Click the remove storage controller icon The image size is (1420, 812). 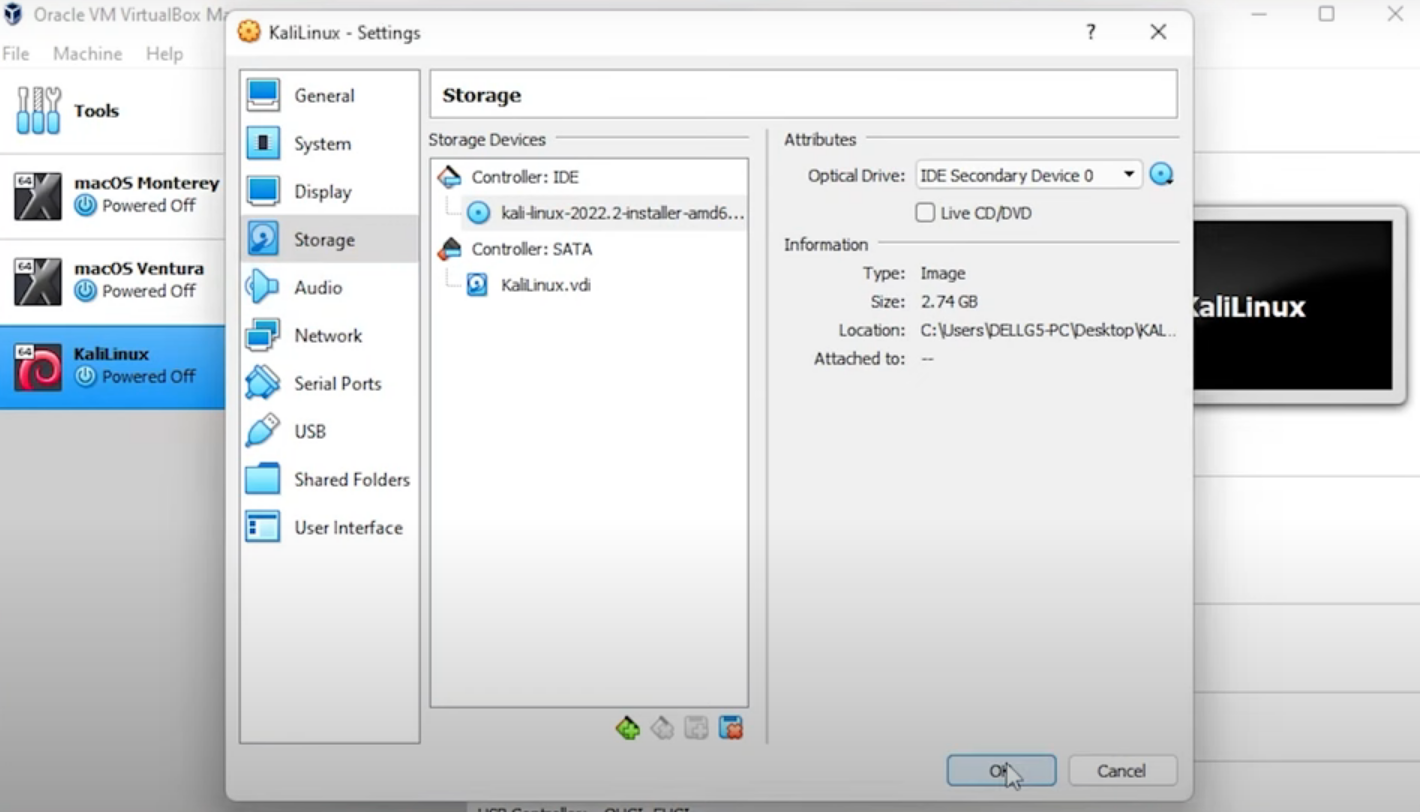click(x=662, y=728)
